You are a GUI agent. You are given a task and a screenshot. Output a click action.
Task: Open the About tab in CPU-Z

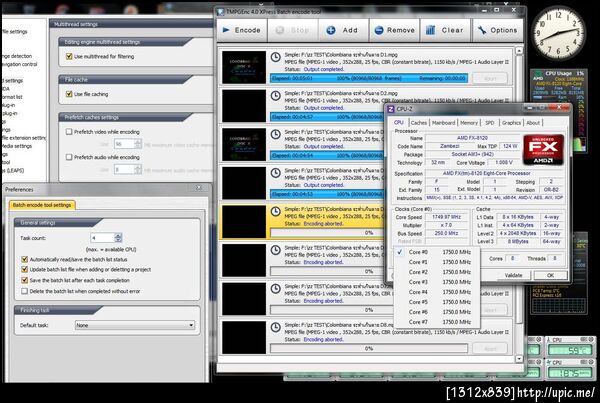tap(533, 123)
